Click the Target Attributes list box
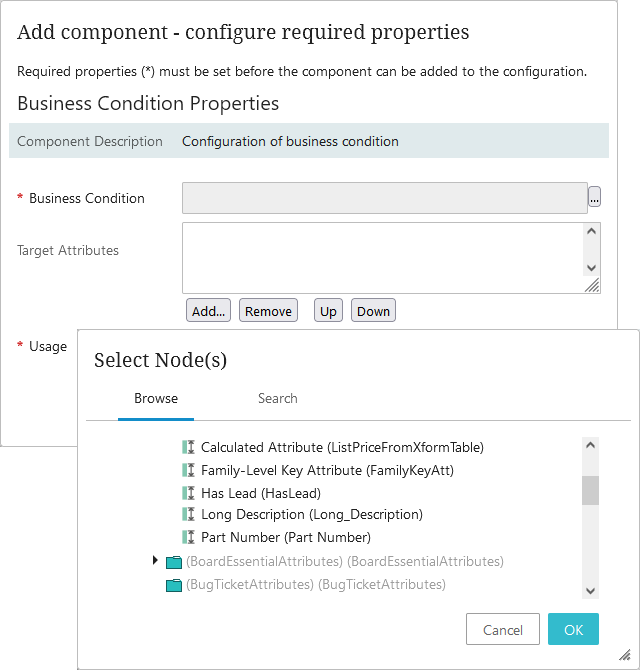 pos(382,257)
